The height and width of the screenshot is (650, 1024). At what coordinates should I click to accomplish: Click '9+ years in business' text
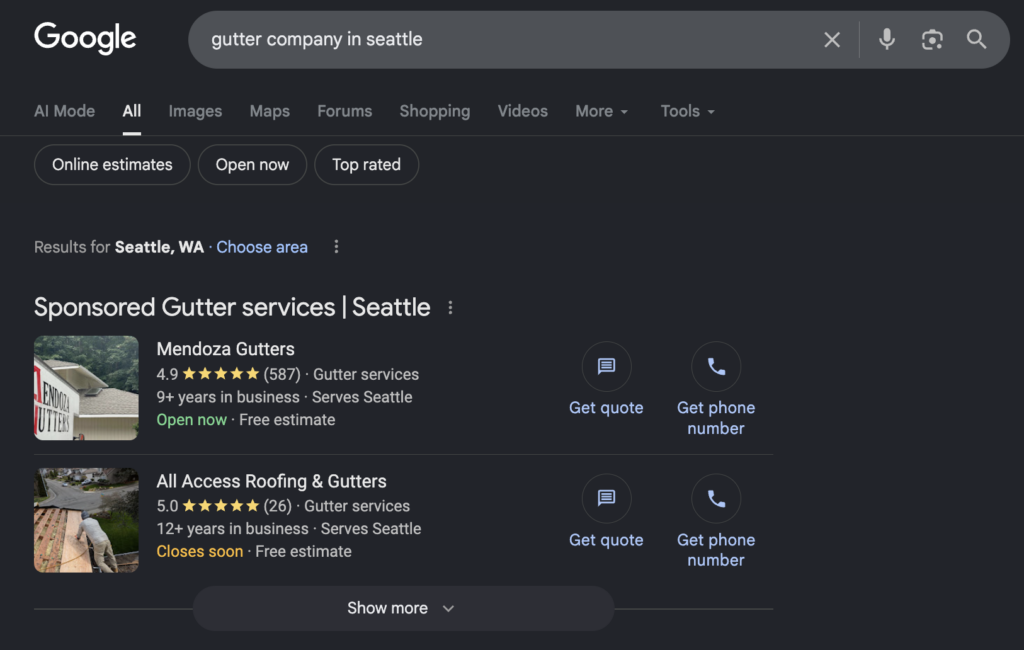[x=228, y=397]
